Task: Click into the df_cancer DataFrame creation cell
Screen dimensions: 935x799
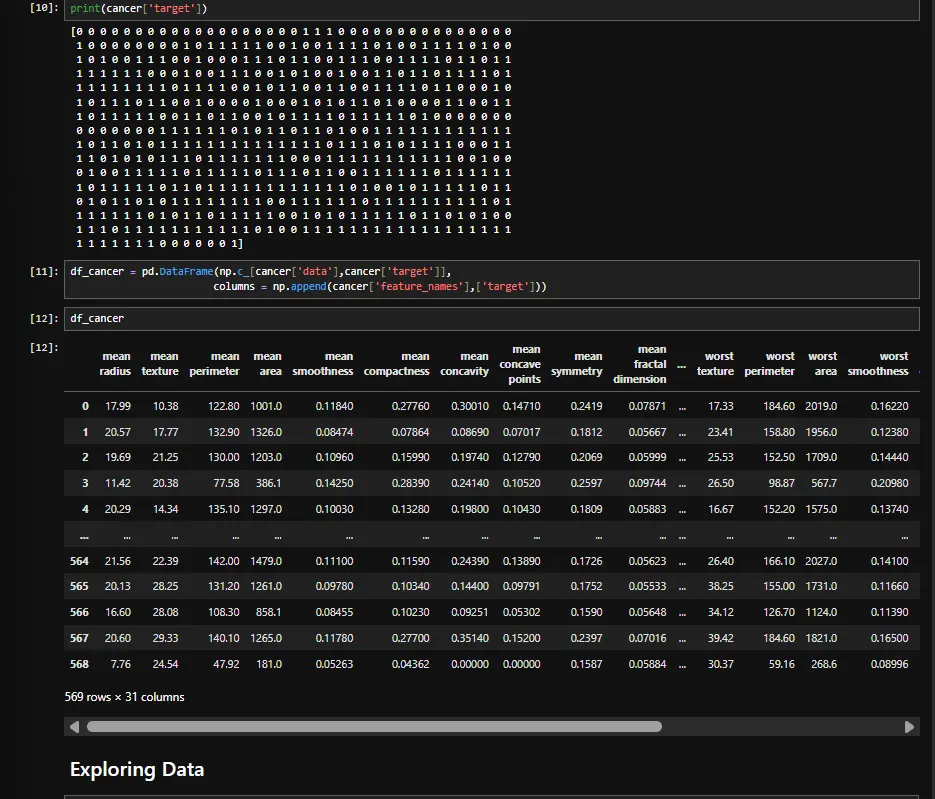Action: click(491, 279)
